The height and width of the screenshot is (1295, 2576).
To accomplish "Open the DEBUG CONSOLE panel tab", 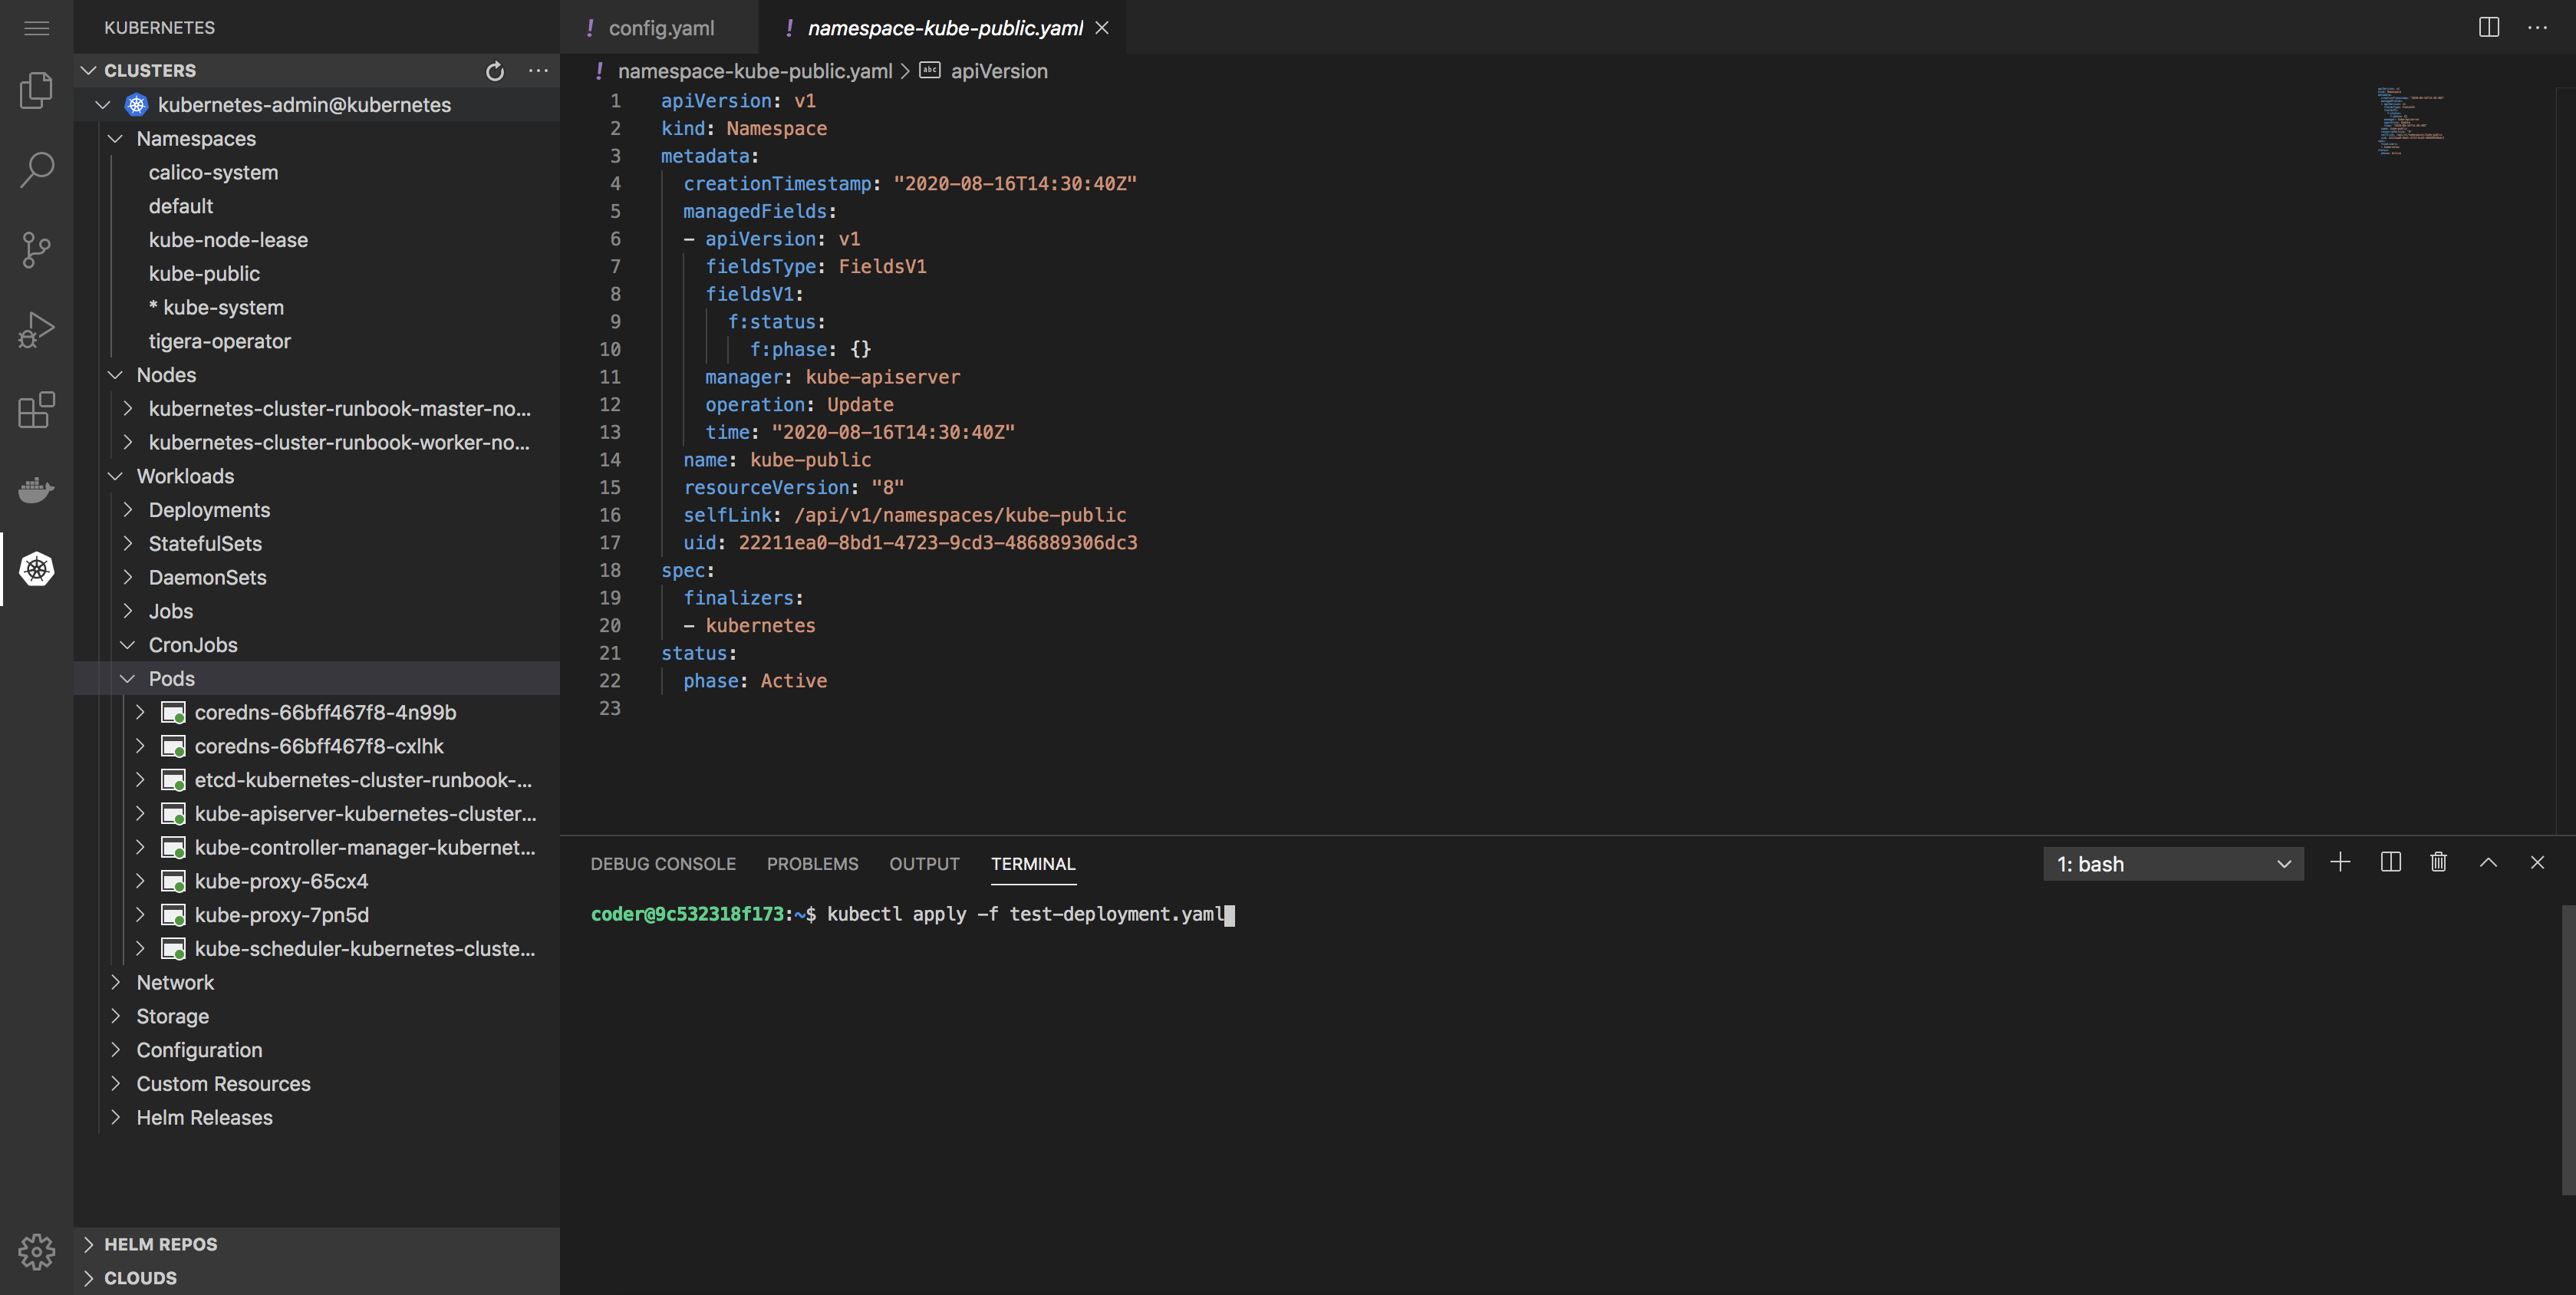I will 663,864.
